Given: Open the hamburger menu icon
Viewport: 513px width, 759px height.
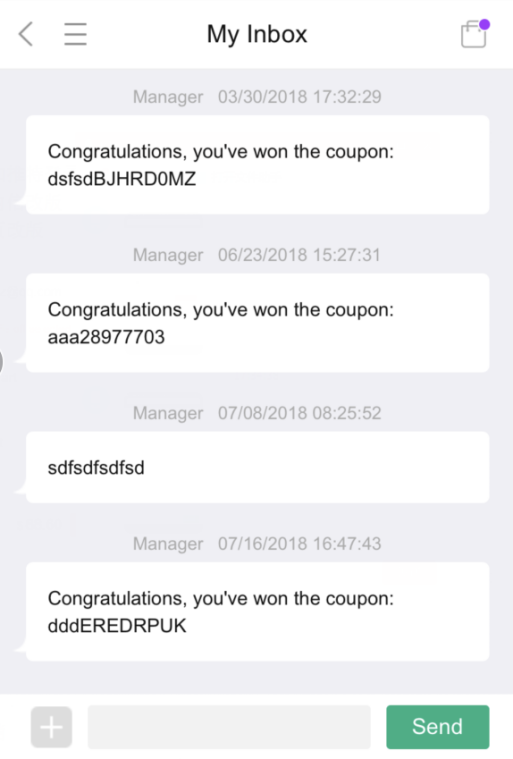Looking at the screenshot, I should (75, 34).
